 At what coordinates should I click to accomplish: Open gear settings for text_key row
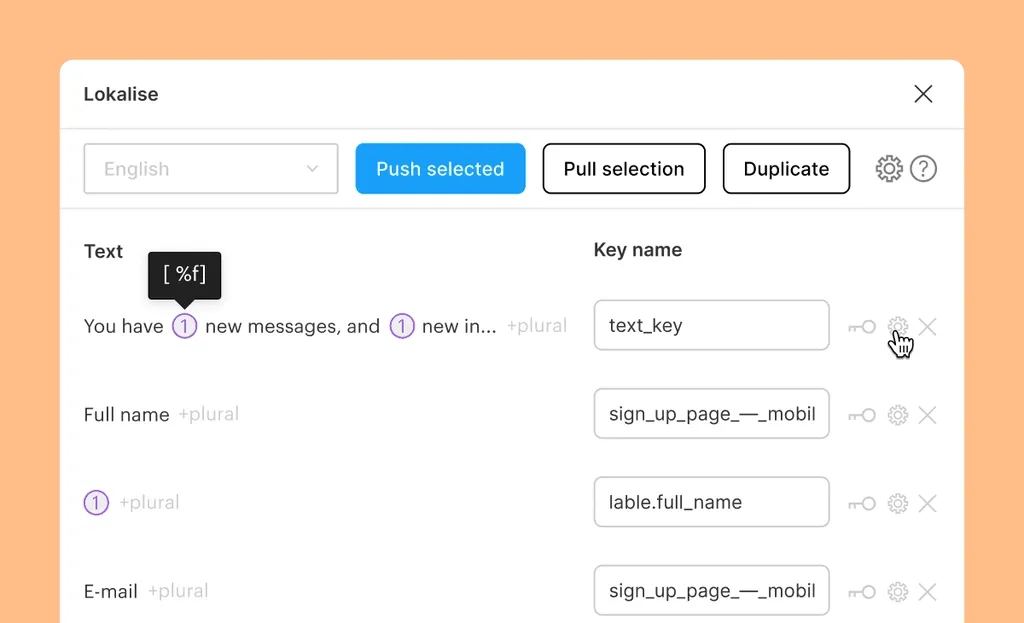898,327
